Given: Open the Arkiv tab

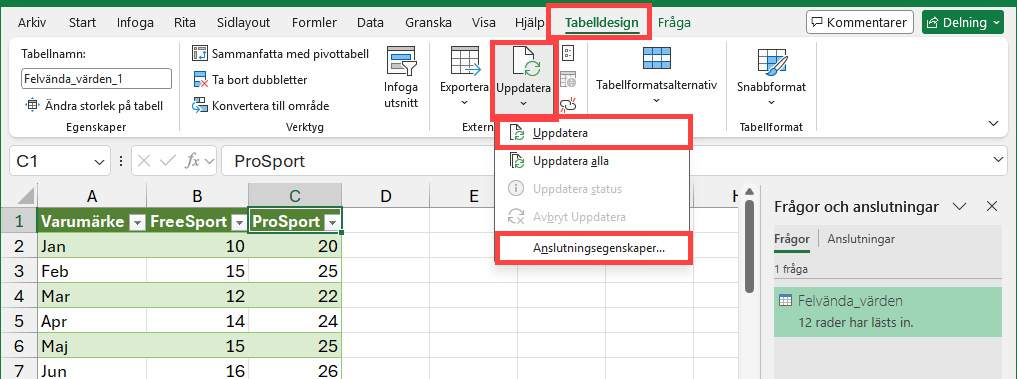Looking at the screenshot, I should pos(32,23).
